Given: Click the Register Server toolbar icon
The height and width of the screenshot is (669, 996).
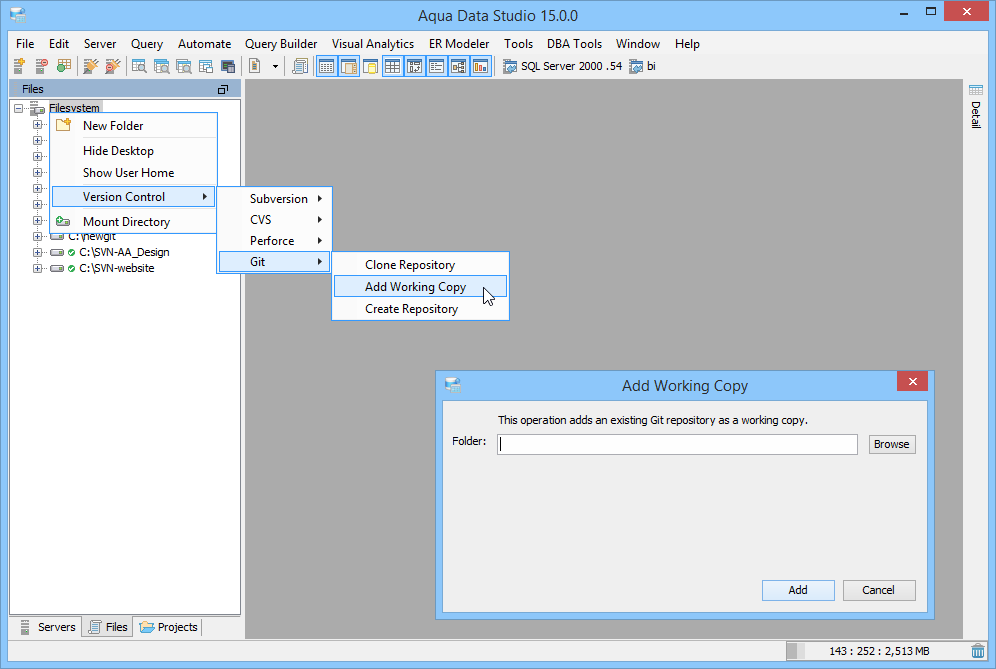Looking at the screenshot, I should 19,65.
